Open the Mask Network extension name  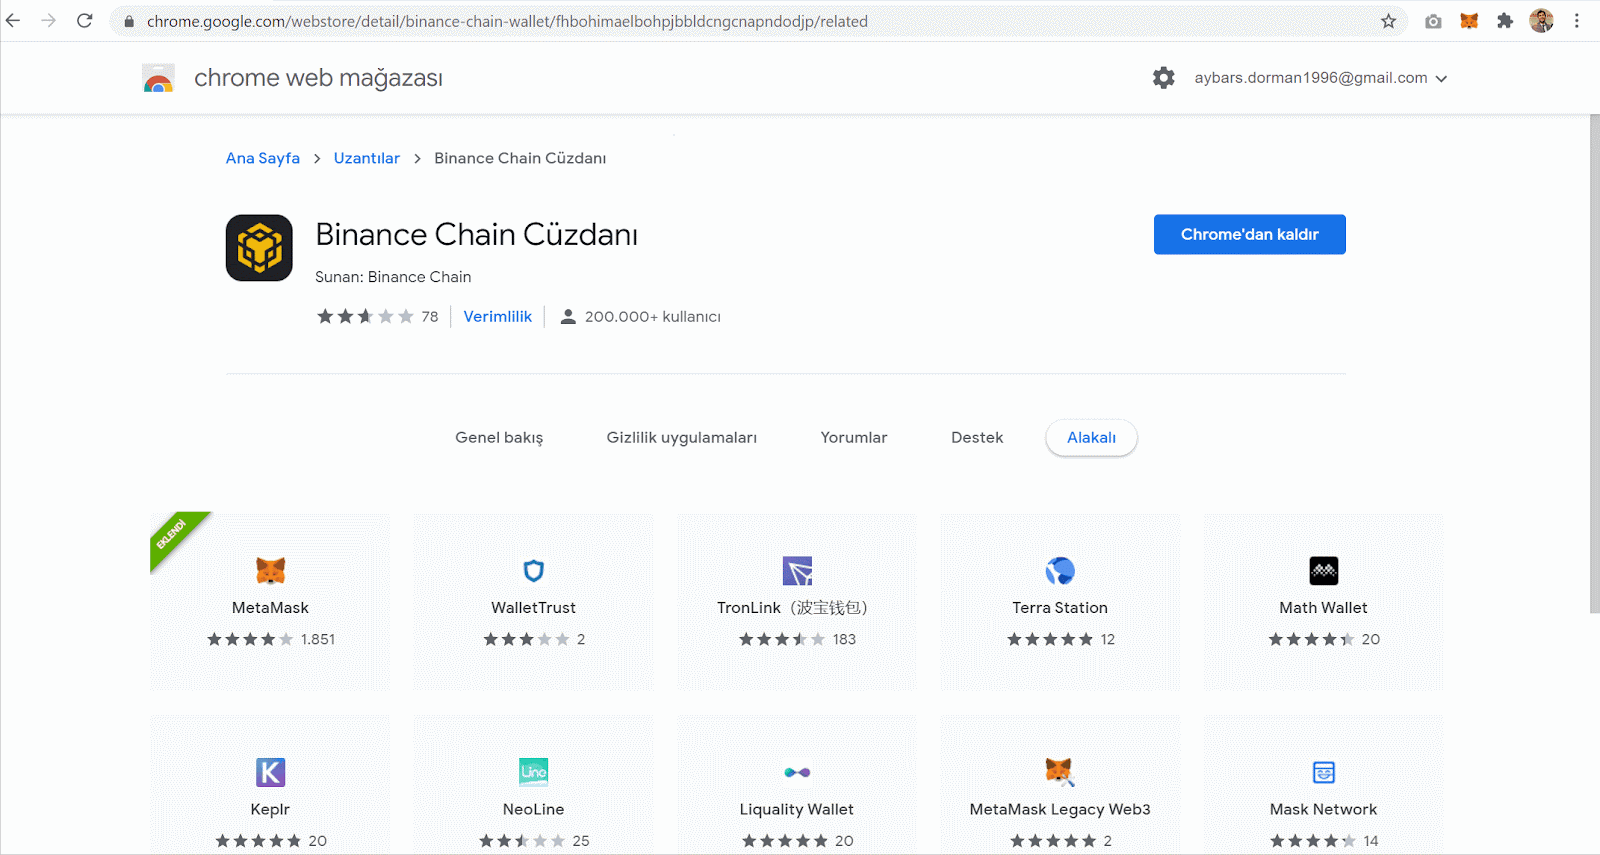[1323, 810]
